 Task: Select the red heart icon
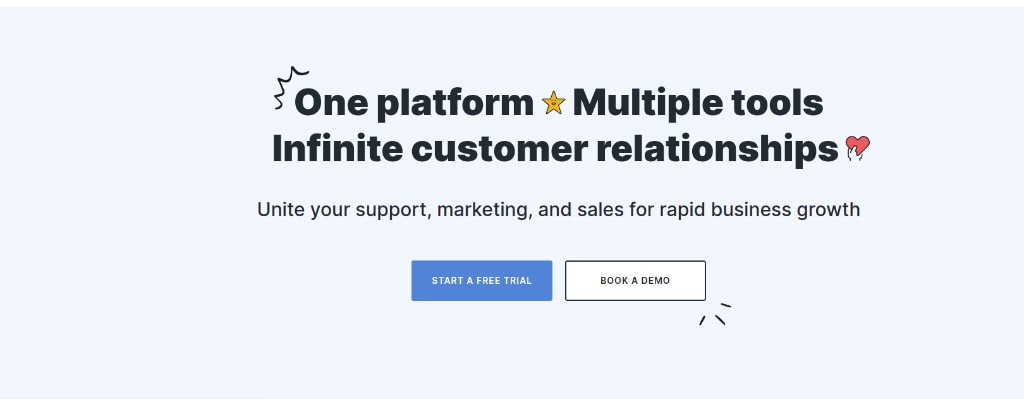pos(857,148)
